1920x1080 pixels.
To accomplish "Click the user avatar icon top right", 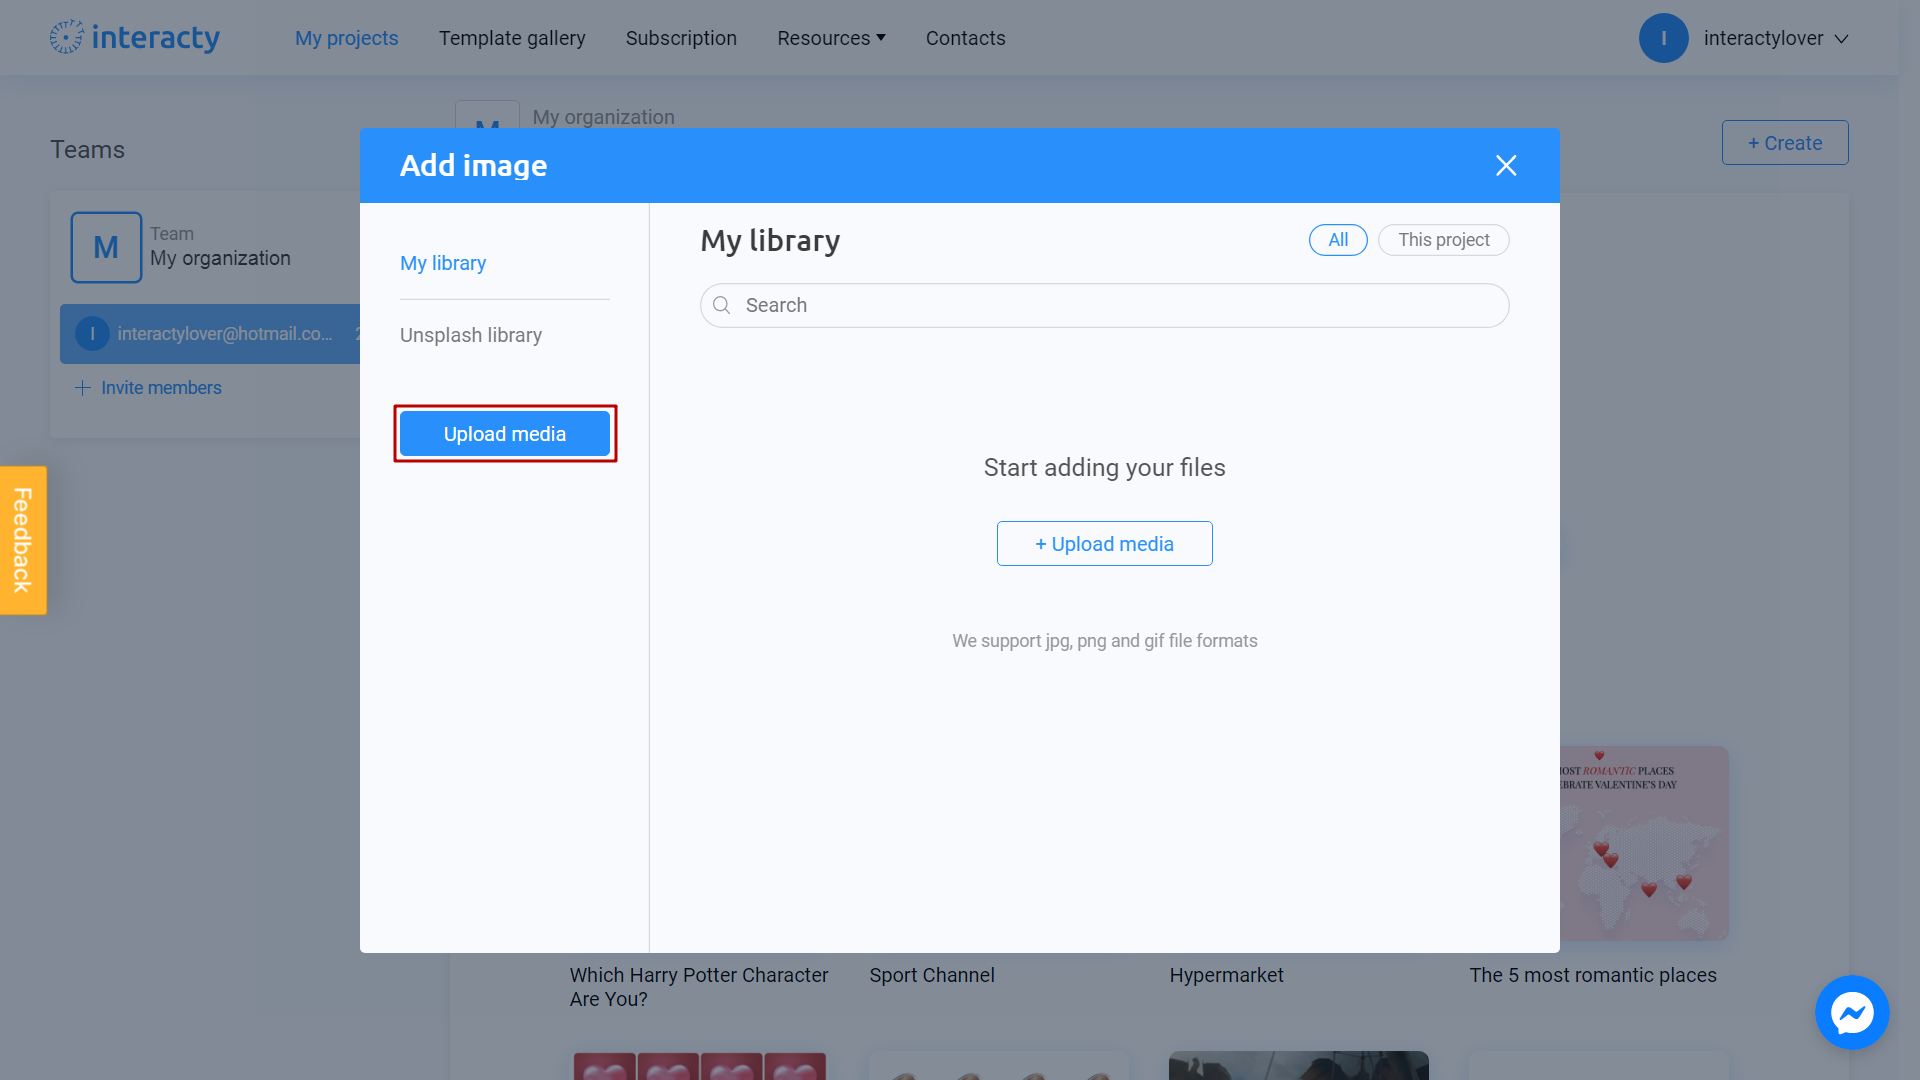I will tap(1664, 38).
